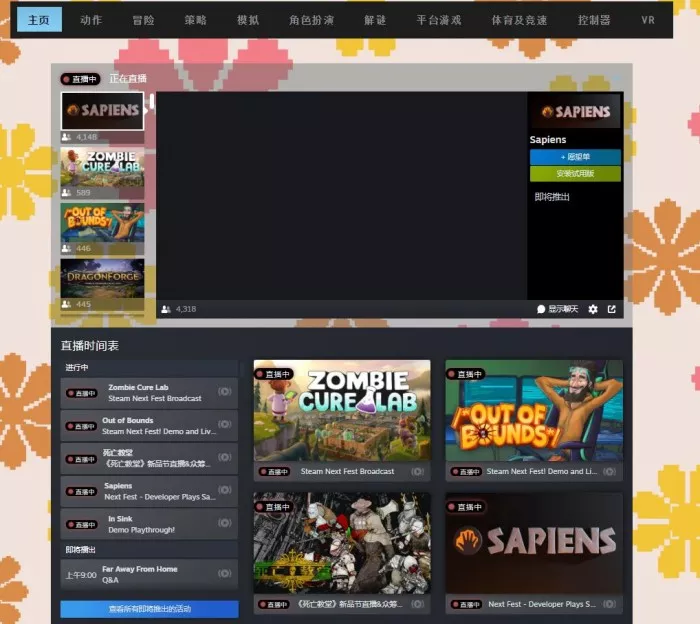The width and height of the screenshot is (700, 624).
Task: Select the 体育及竞速 category tab
Action: point(519,20)
